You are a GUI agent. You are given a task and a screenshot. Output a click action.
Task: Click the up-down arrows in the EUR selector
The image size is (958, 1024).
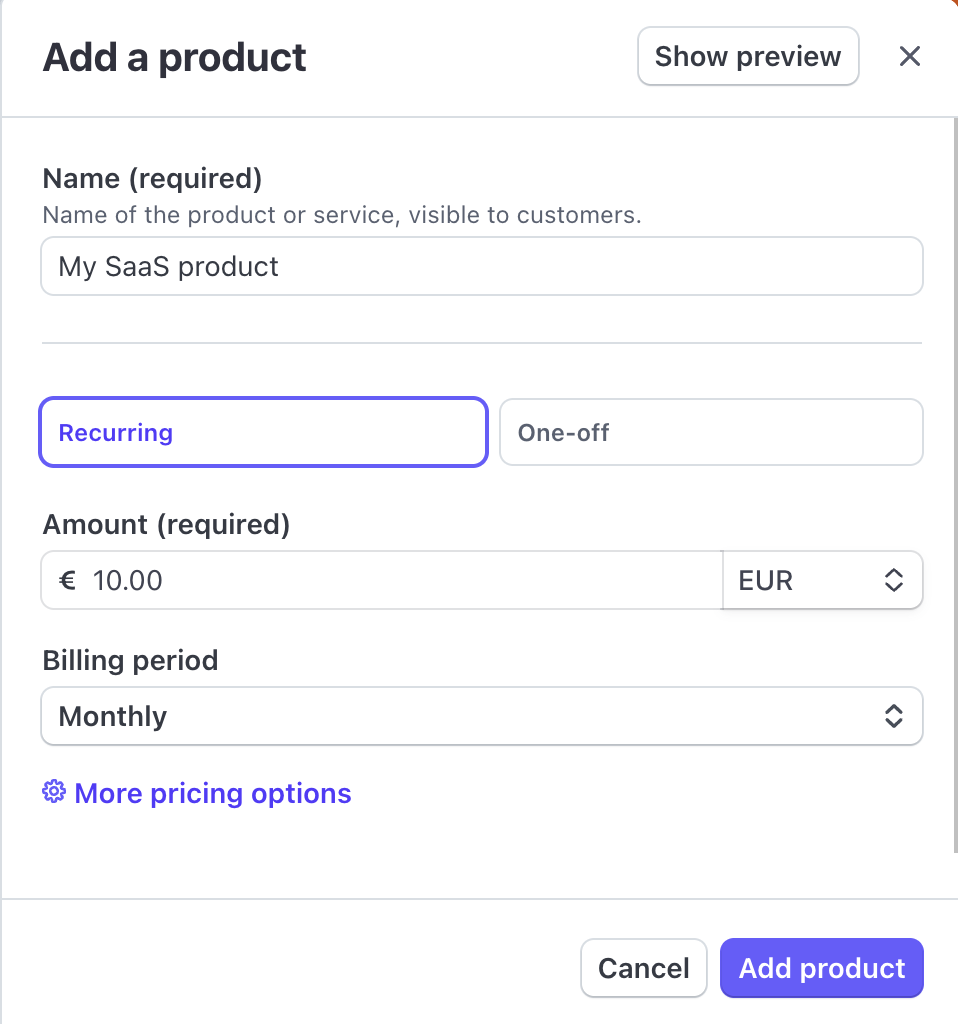pos(894,580)
